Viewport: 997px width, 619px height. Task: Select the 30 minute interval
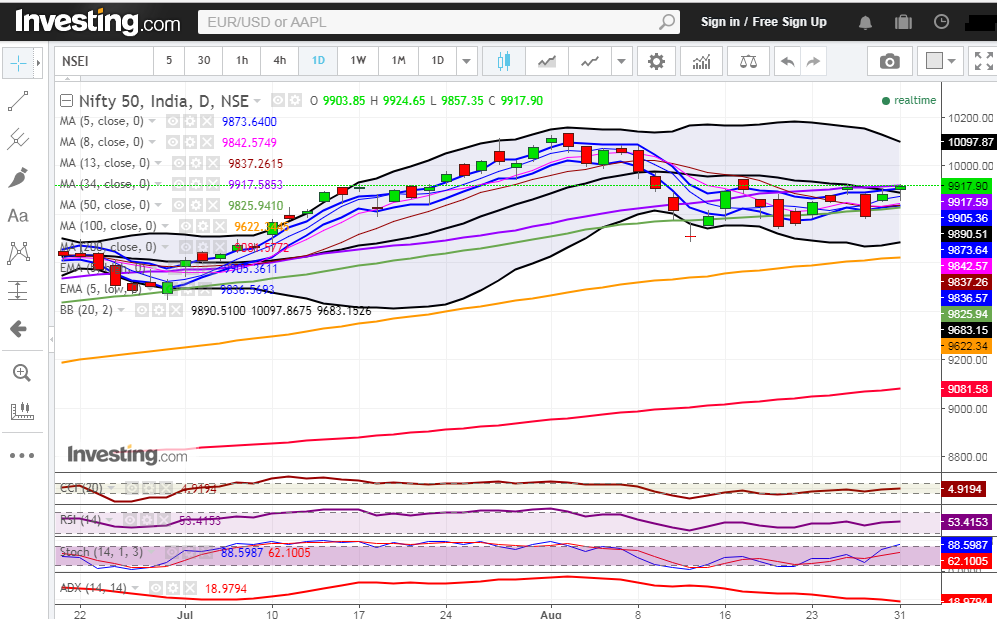click(203, 60)
